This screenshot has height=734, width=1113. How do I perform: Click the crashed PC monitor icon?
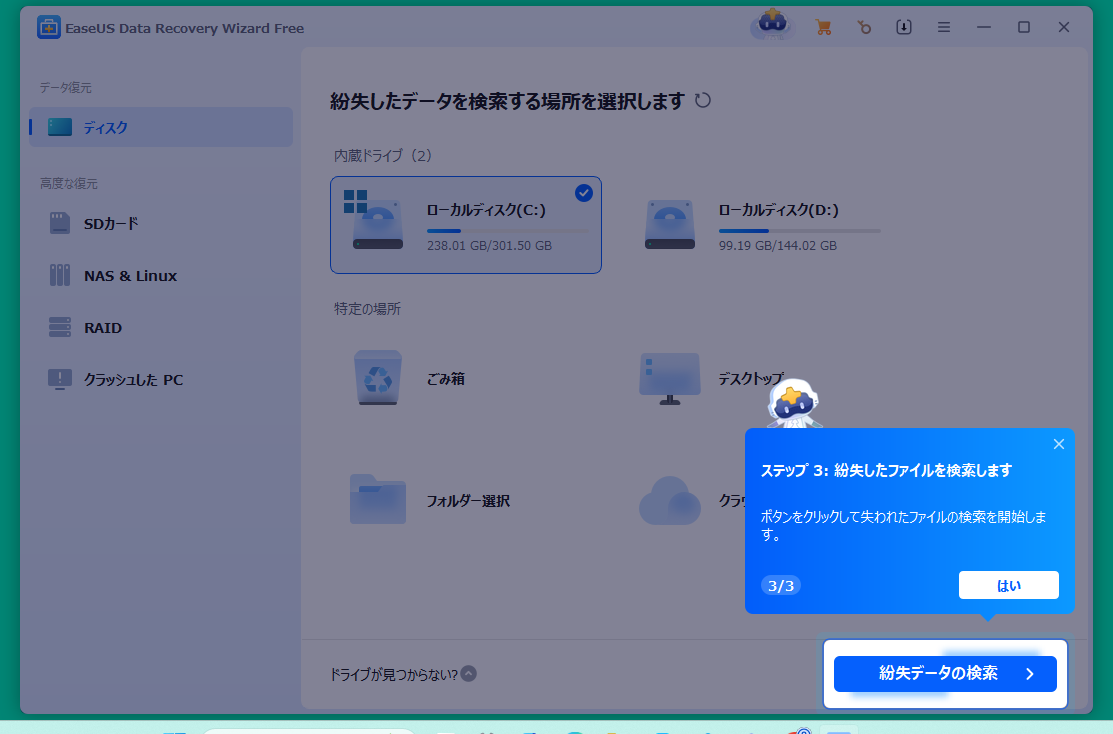60,380
